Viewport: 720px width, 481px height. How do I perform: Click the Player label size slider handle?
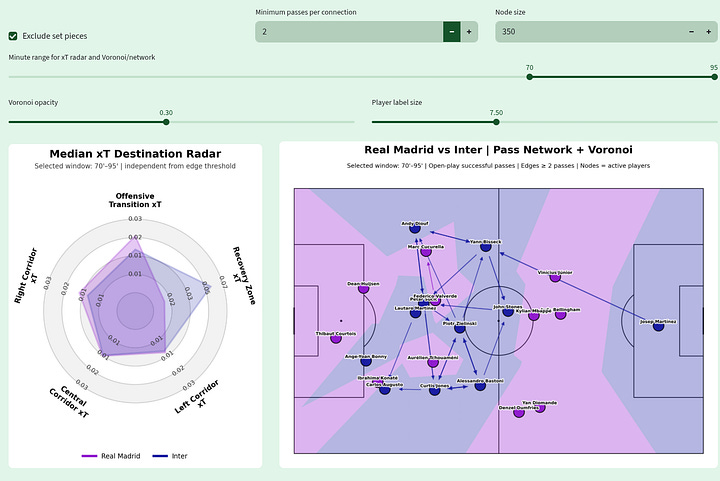(496, 122)
